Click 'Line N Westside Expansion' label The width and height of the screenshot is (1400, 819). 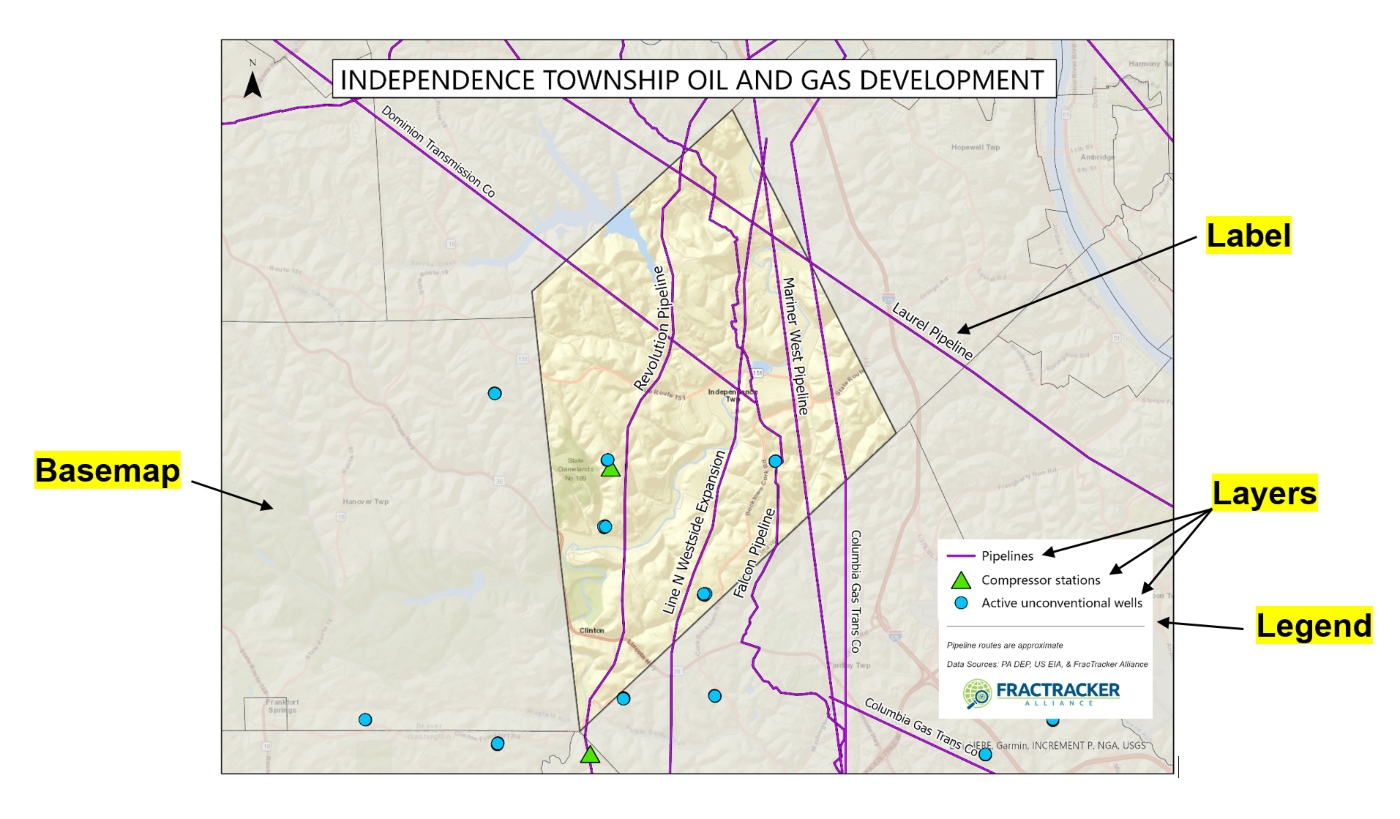(692, 531)
